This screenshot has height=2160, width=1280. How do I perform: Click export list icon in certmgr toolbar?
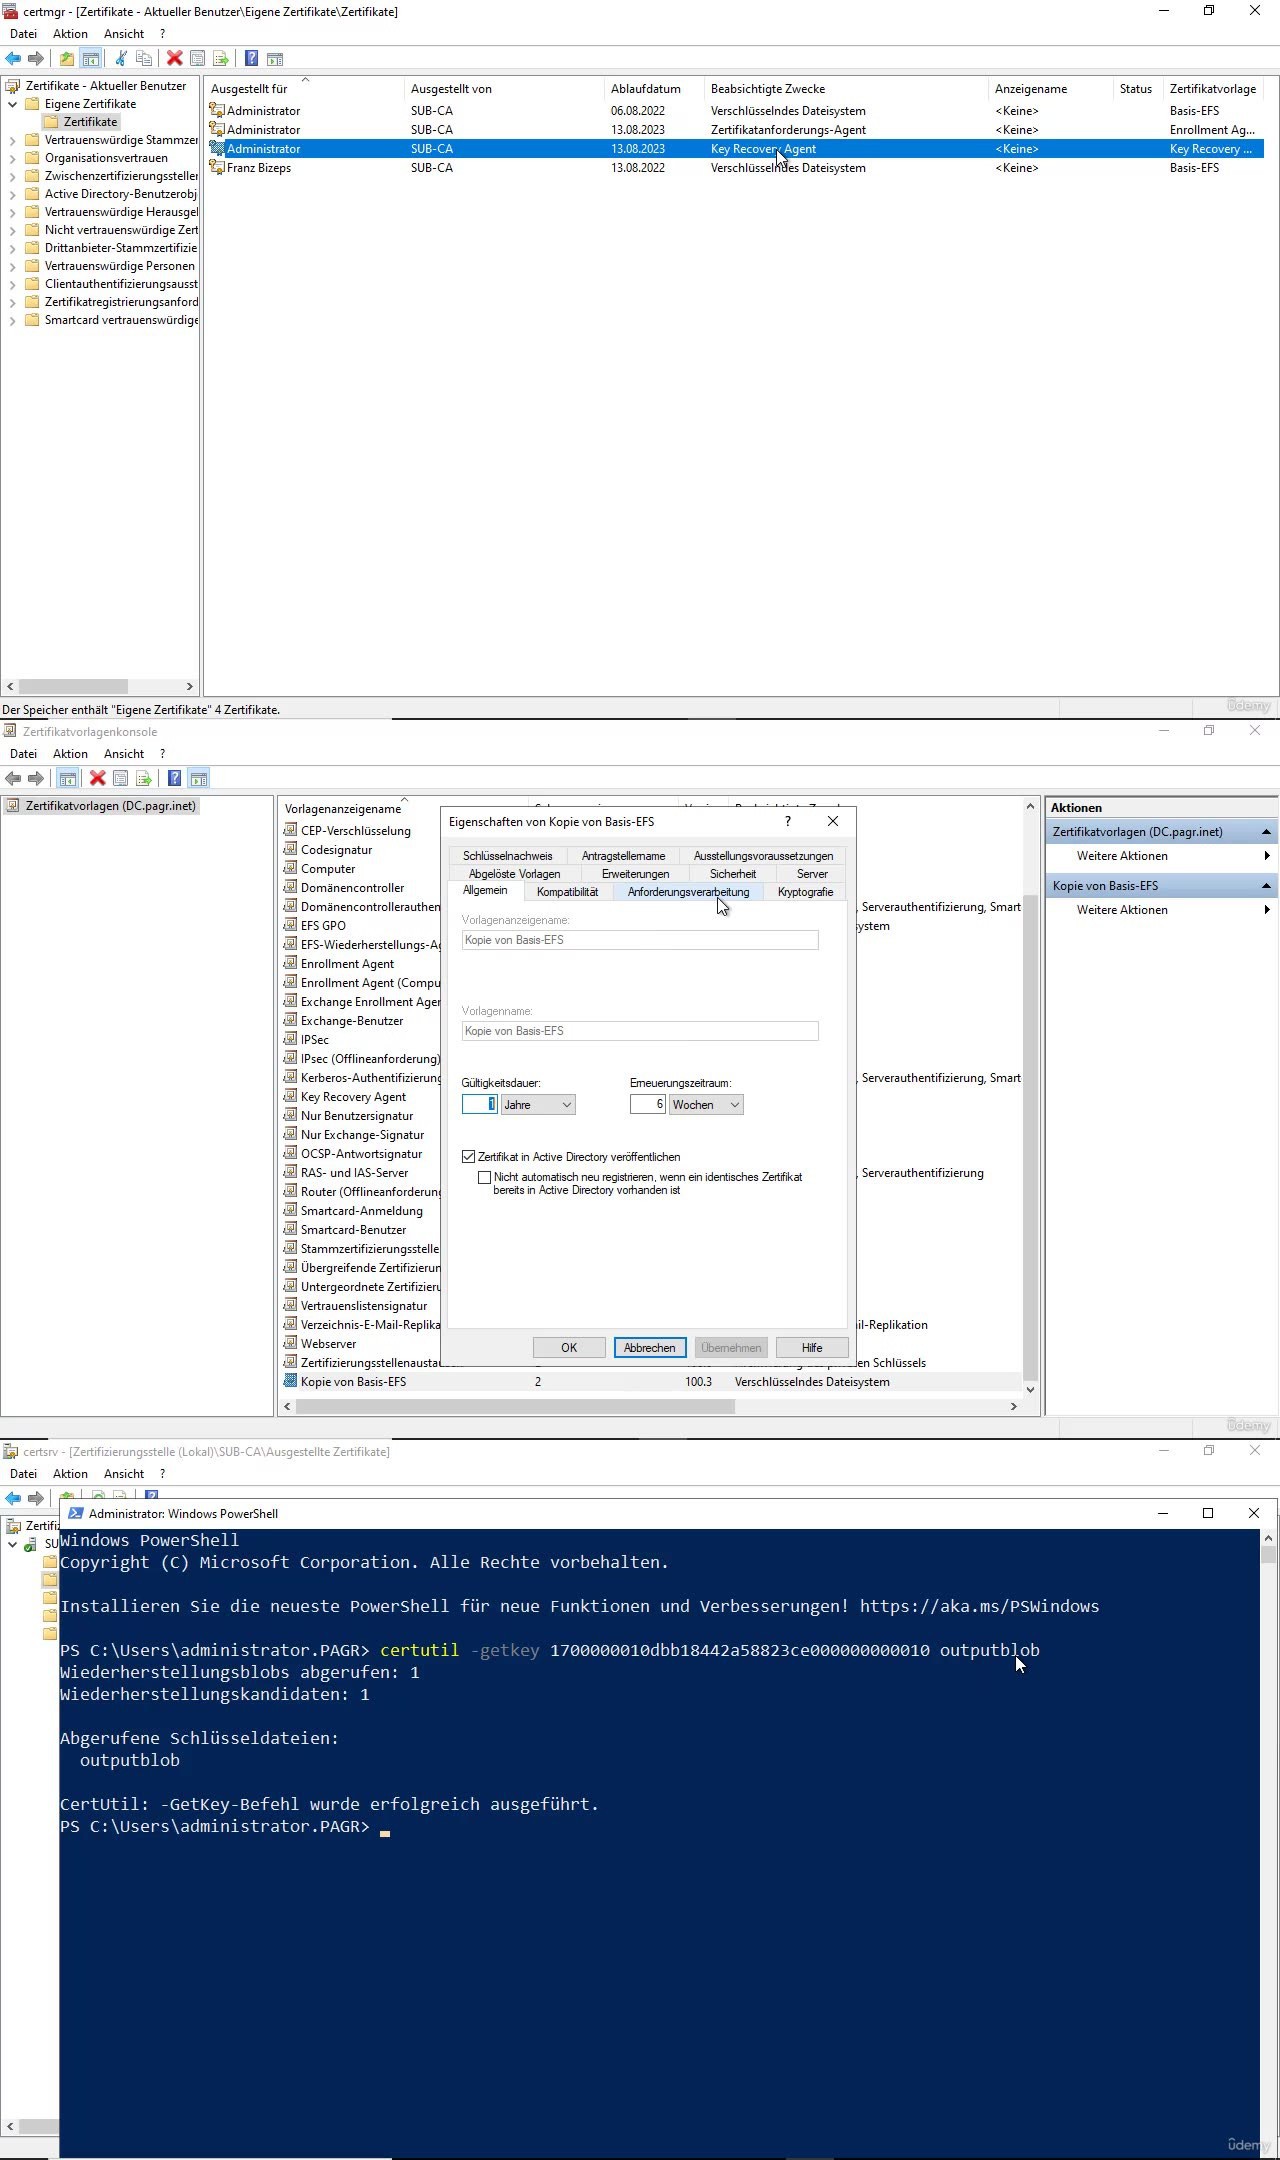[221, 59]
